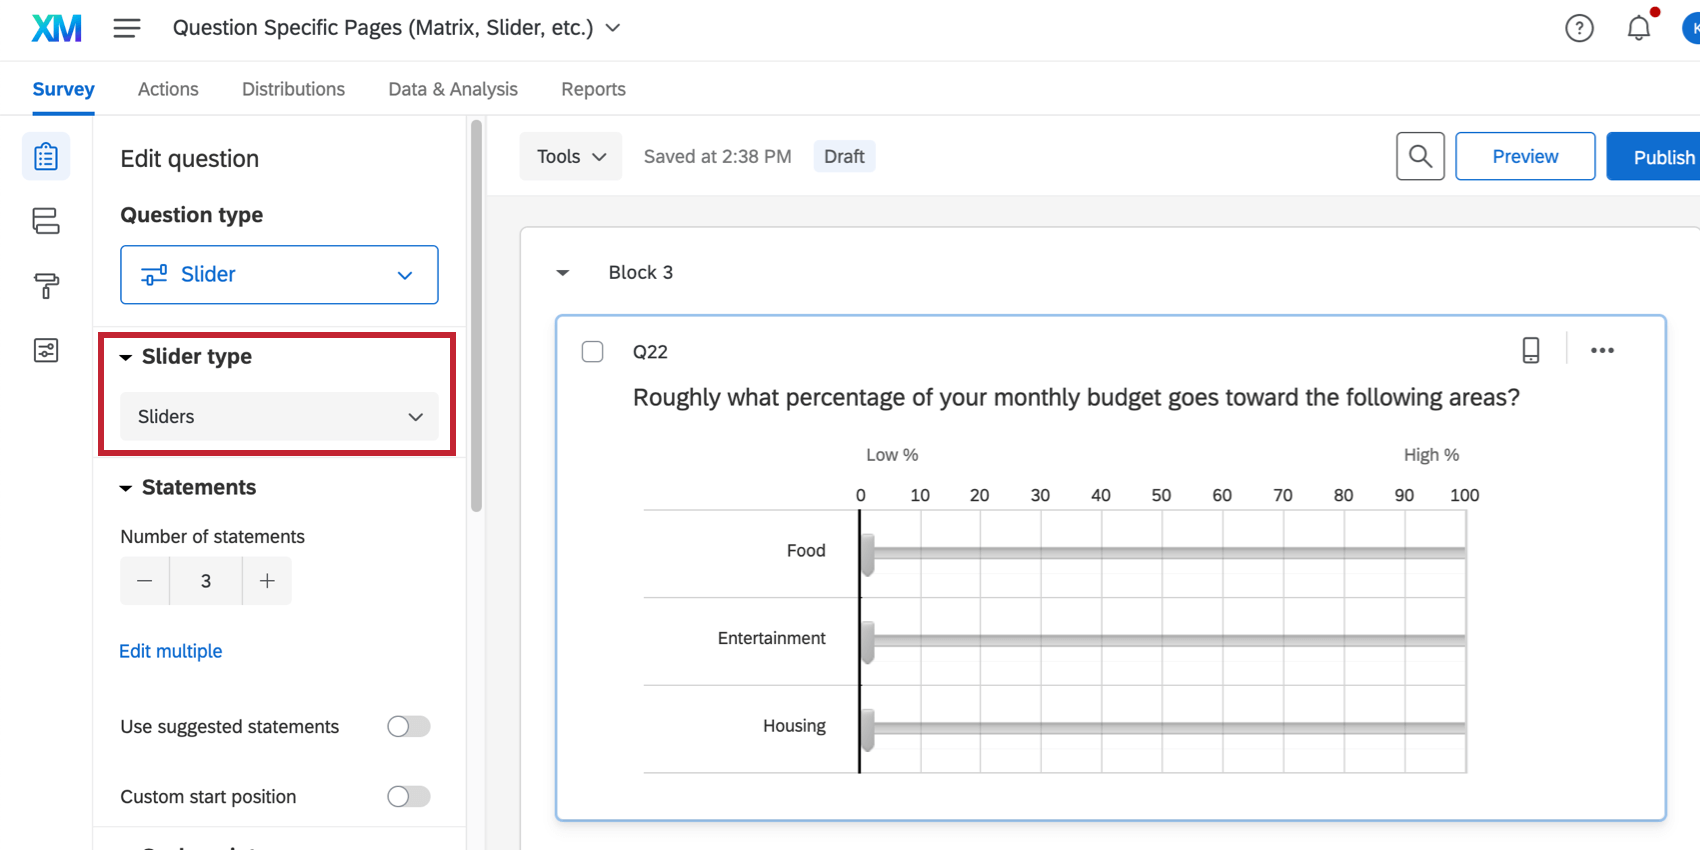1700x850 pixels.
Task: Open survey options icon in sidebar
Action: [46, 350]
